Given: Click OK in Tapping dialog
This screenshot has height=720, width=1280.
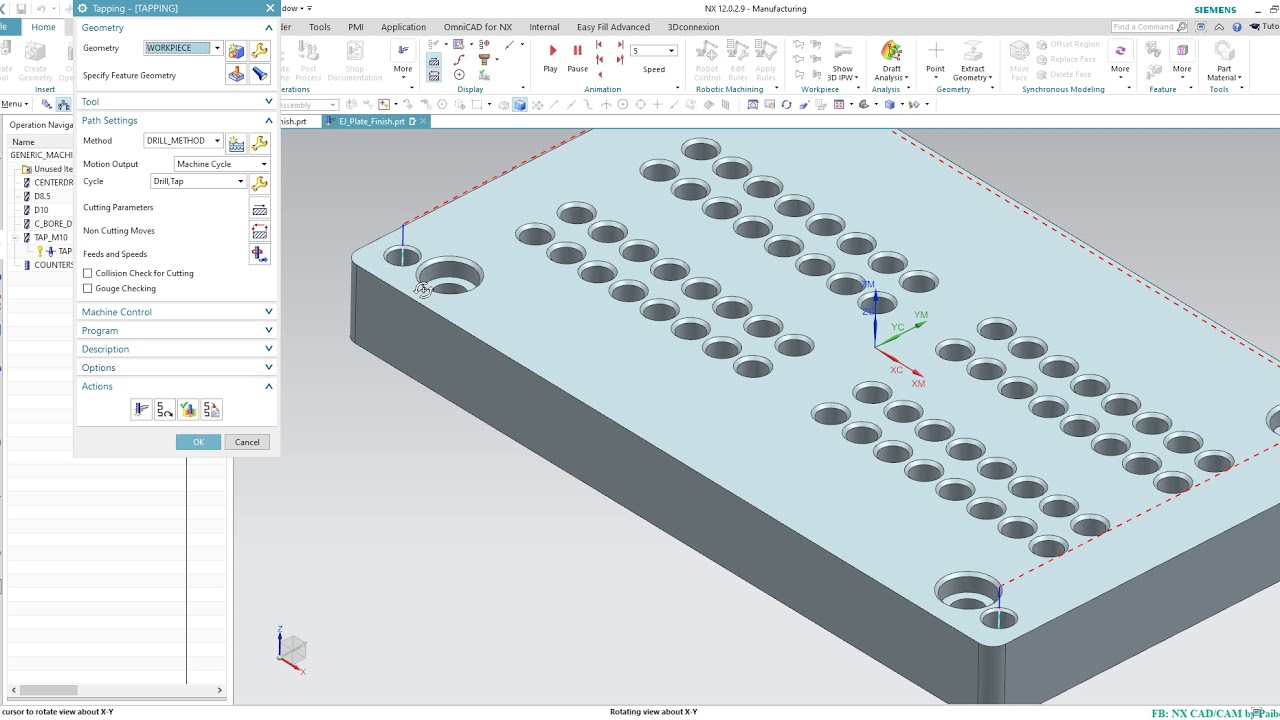Looking at the screenshot, I should [x=198, y=442].
